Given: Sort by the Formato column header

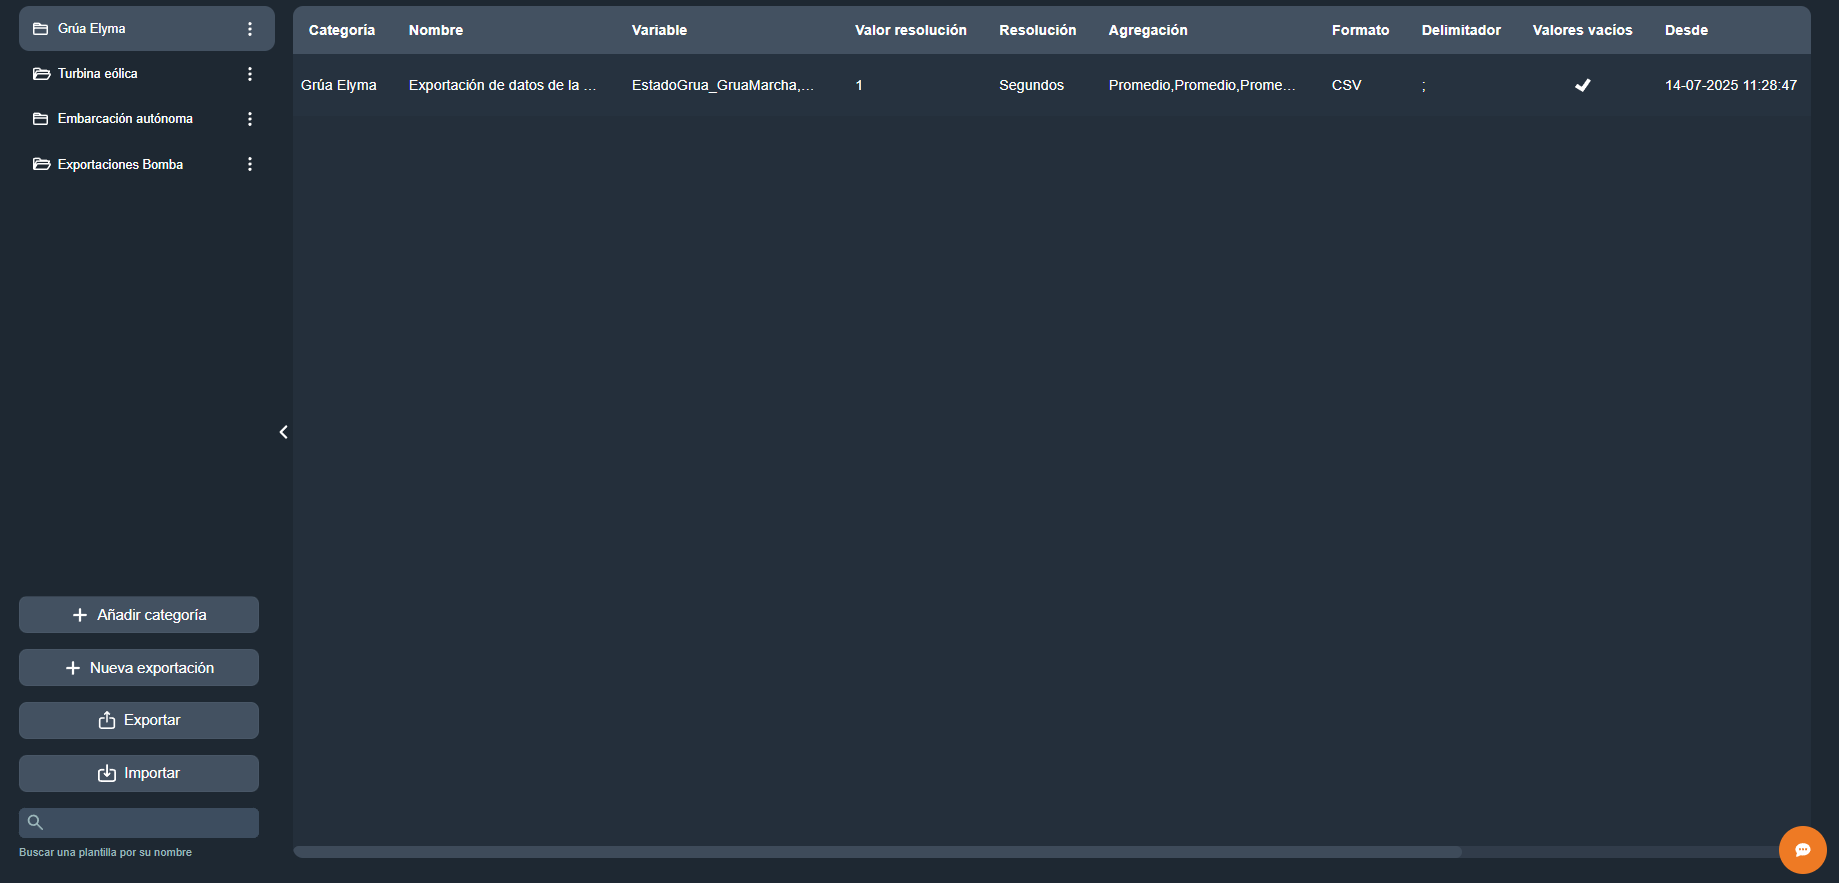Looking at the screenshot, I should click(1360, 30).
